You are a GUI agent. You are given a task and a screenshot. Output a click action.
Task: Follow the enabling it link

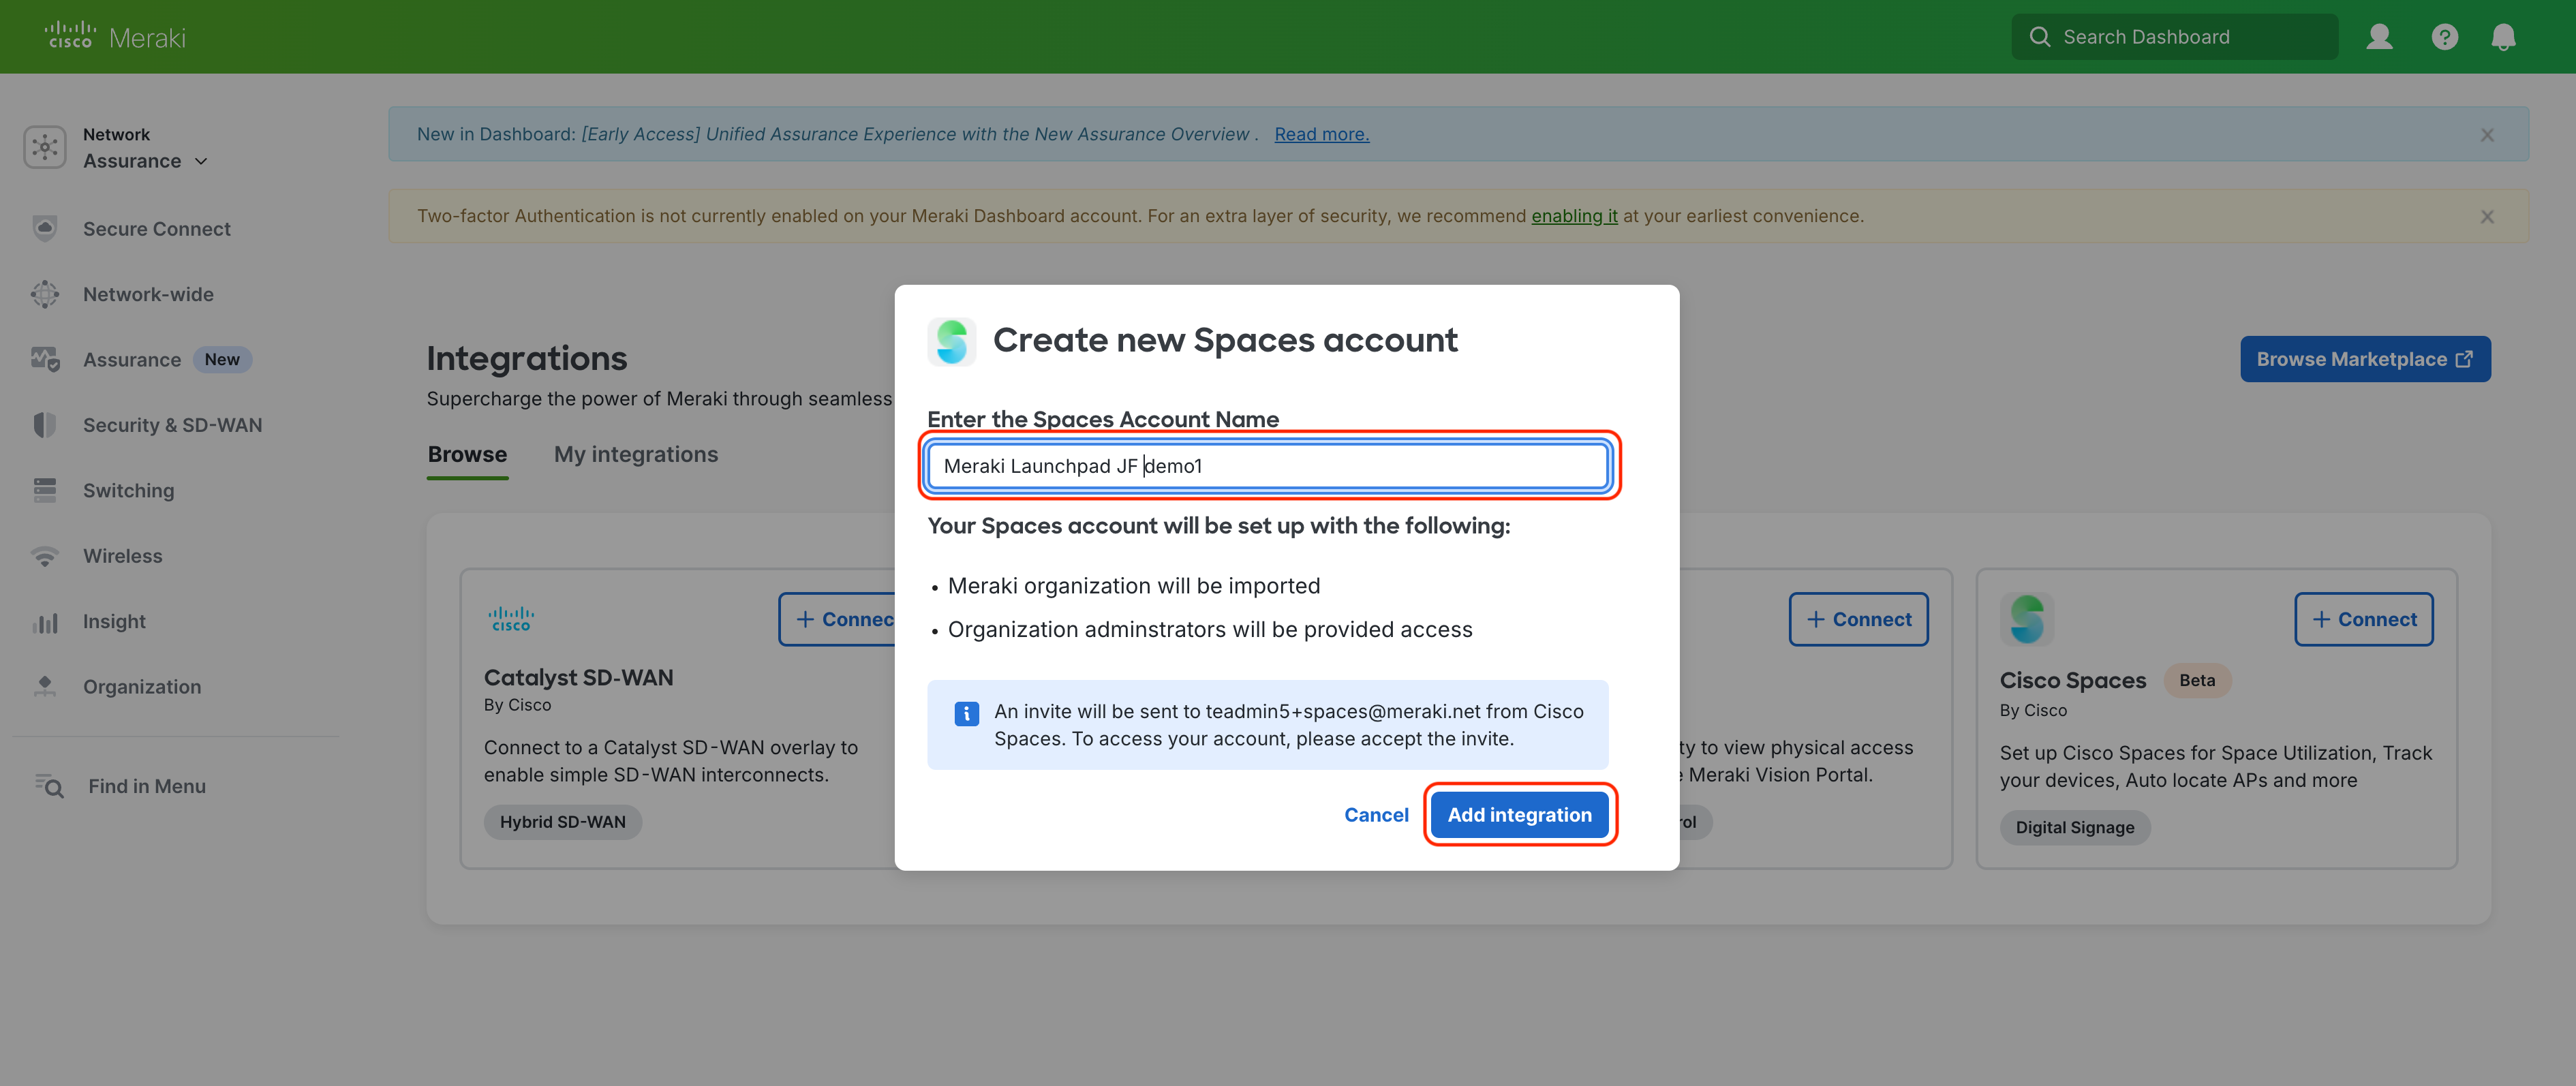coord(1574,216)
